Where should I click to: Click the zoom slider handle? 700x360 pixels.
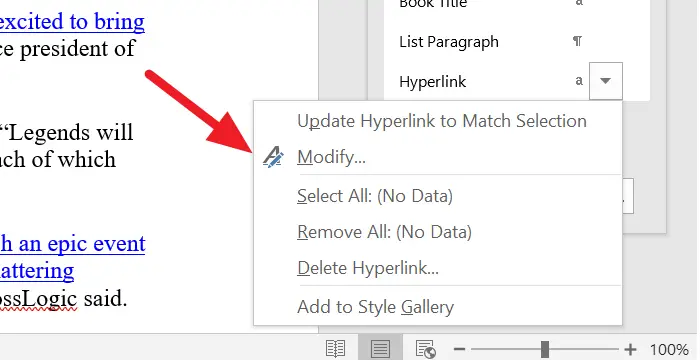[x=545, y=349]
